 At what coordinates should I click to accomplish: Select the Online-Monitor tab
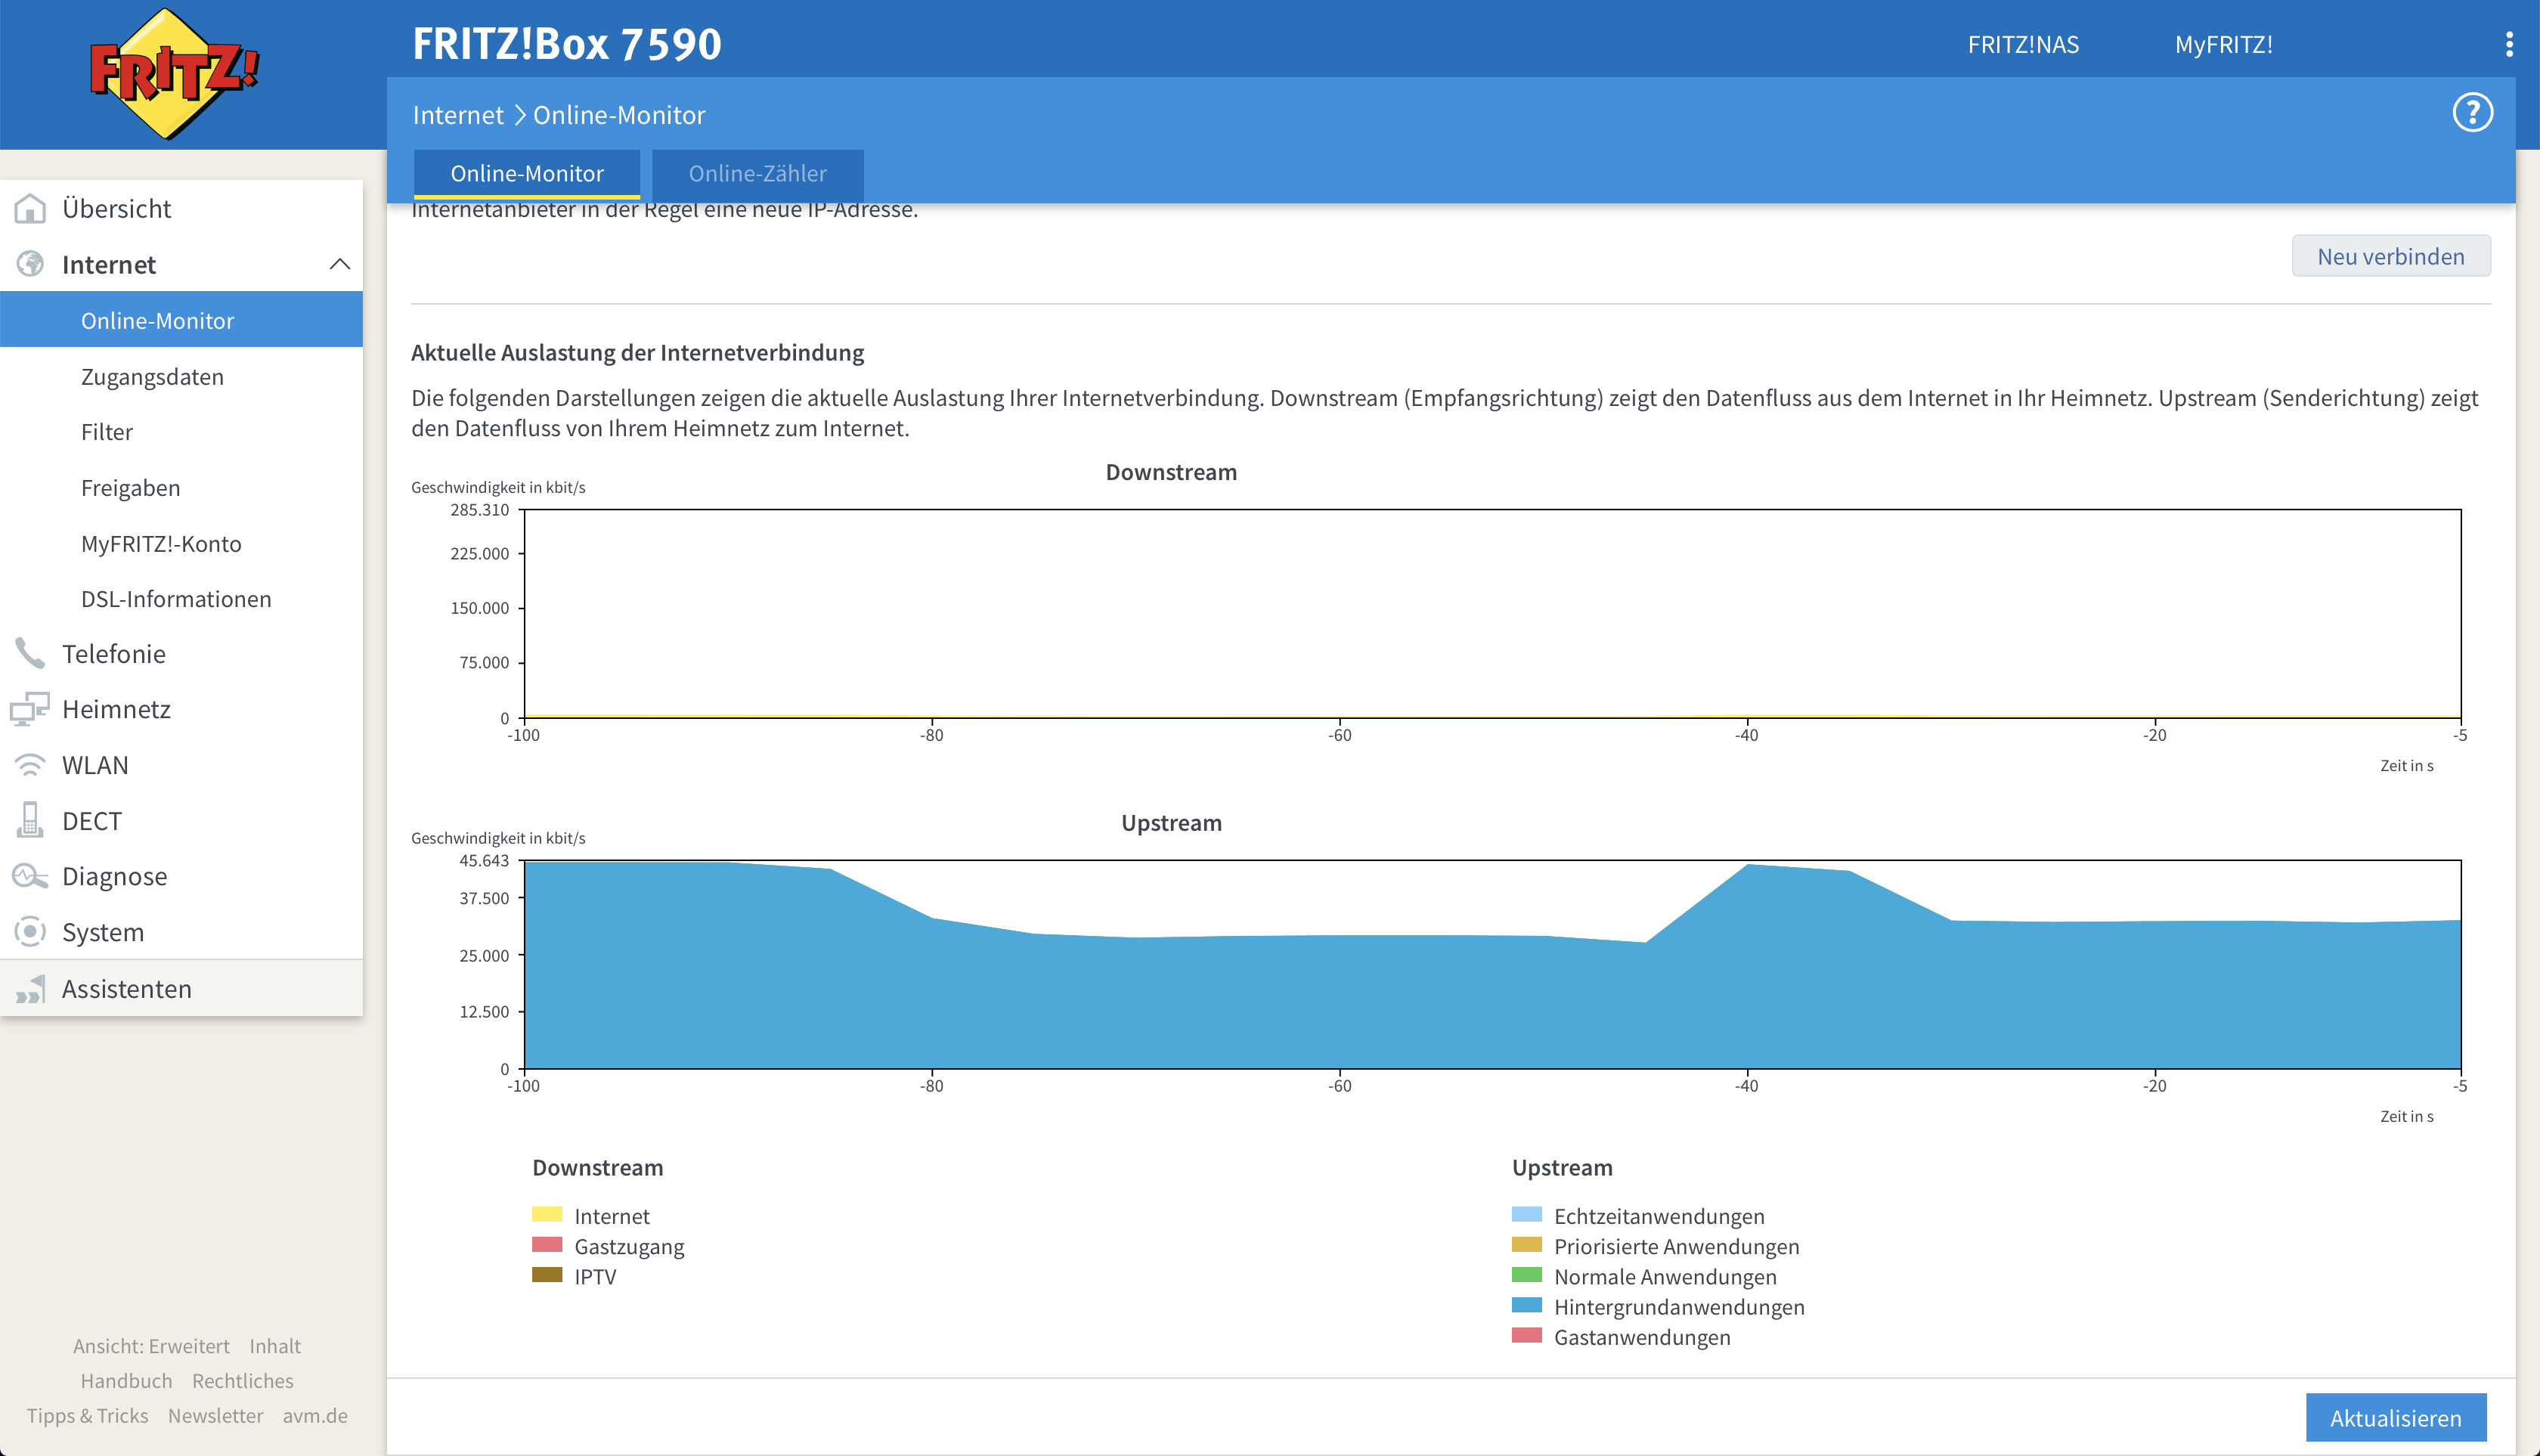tap(527, 174)
